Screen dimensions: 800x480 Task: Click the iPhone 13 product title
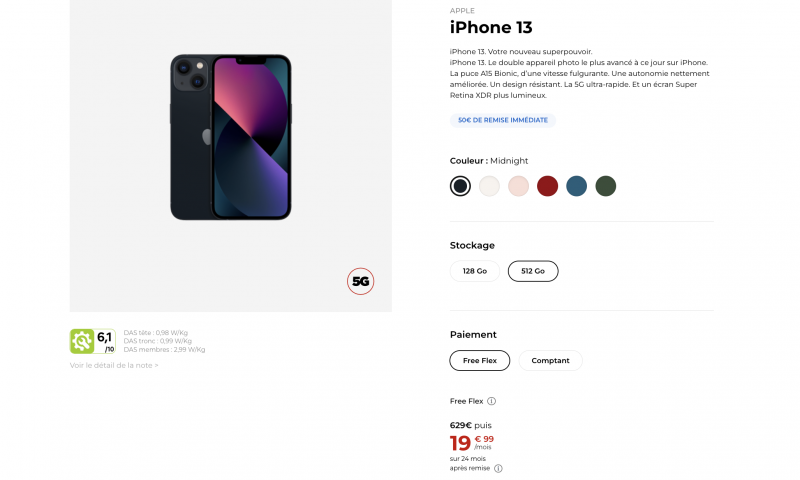pos(491,27)
